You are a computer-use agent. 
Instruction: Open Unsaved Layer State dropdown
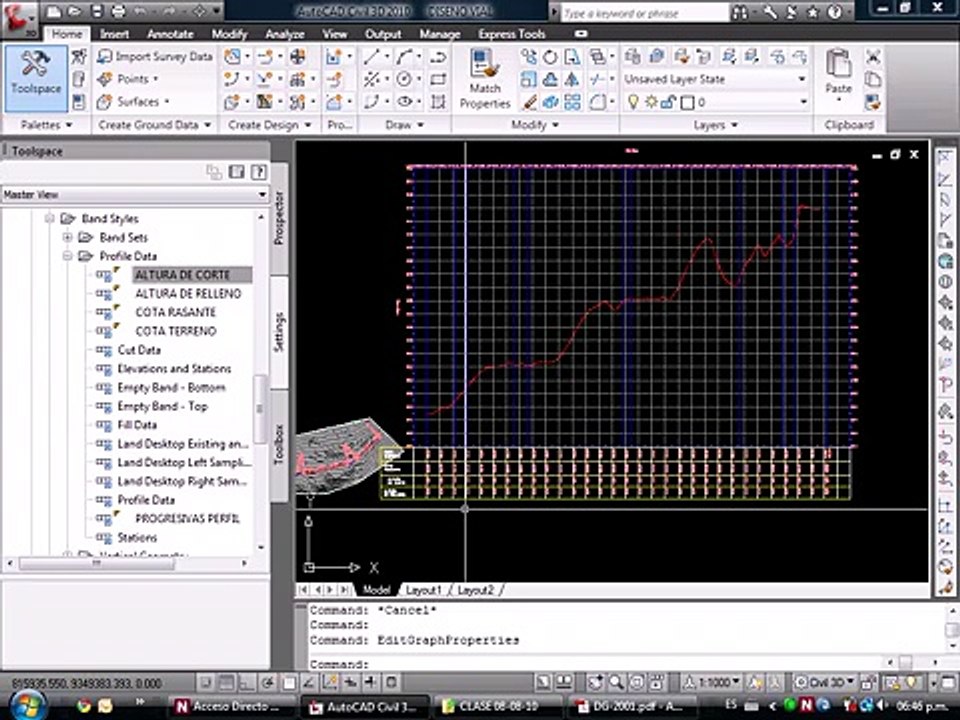coord(716,79)
